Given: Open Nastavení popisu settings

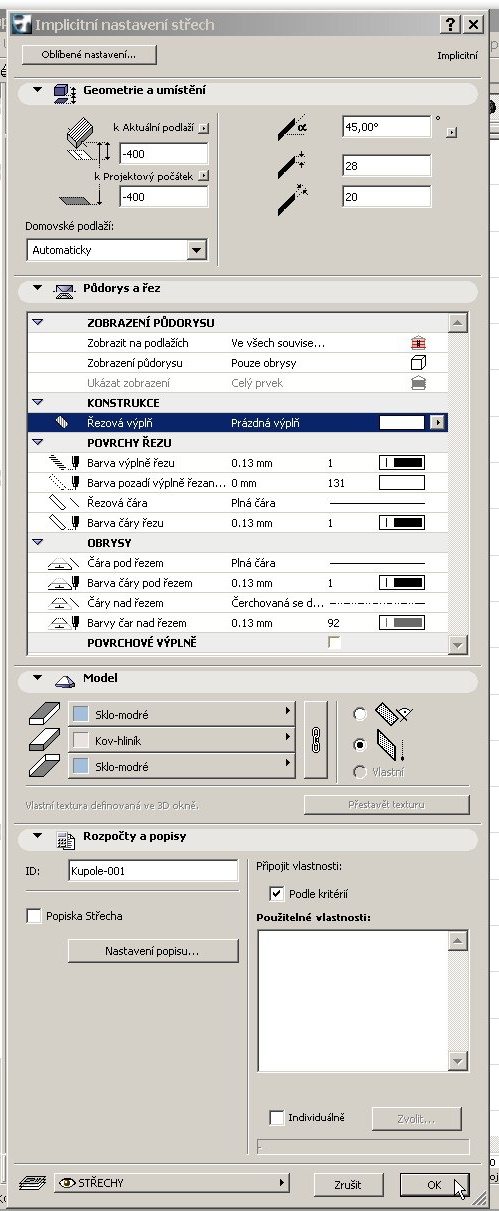Looking at the screenshot, I should point(153,951).
